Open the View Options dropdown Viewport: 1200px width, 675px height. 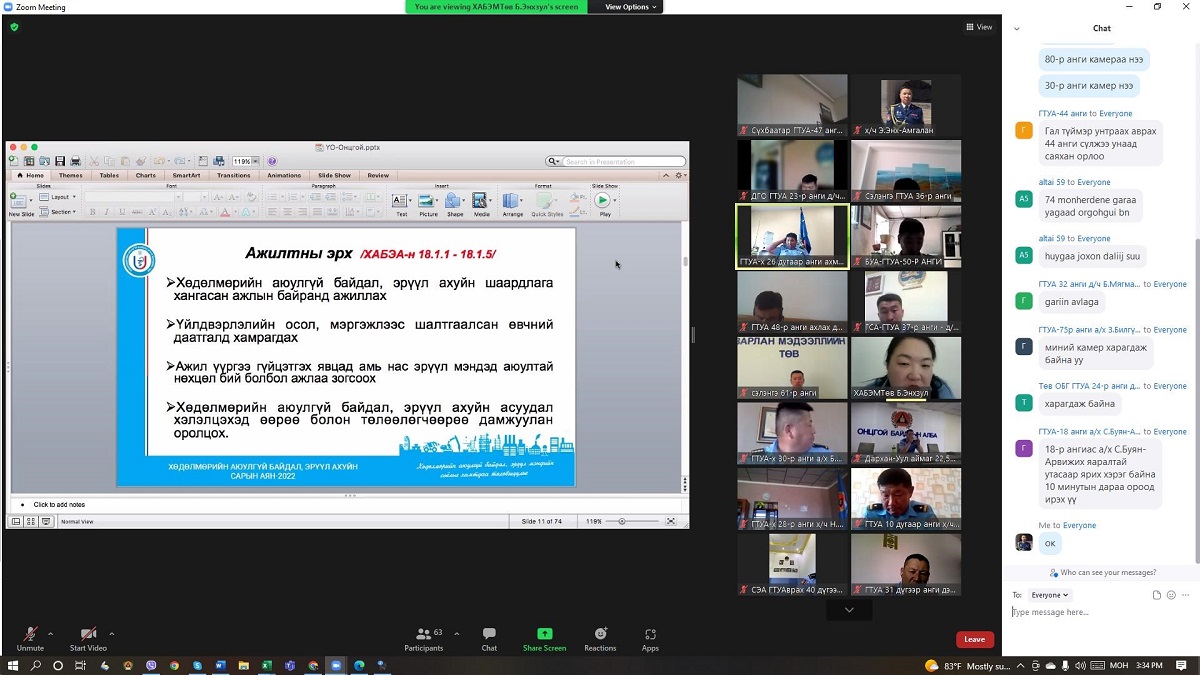pyautogui.click(x=631, y=7)
